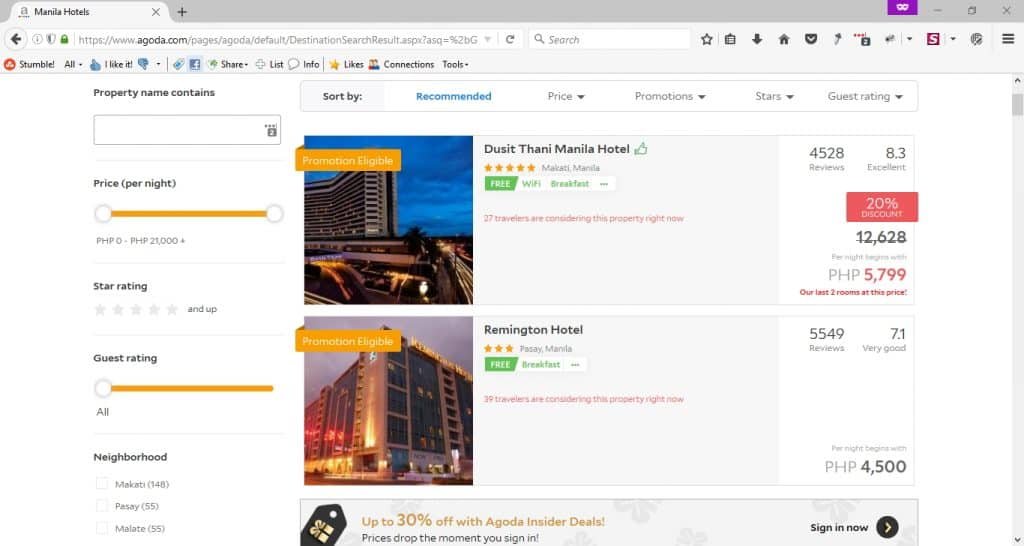The image size is (1024, 546).
Task: Expand Dusit Thani amenities ellipsis
Action: tap(604, 184)
